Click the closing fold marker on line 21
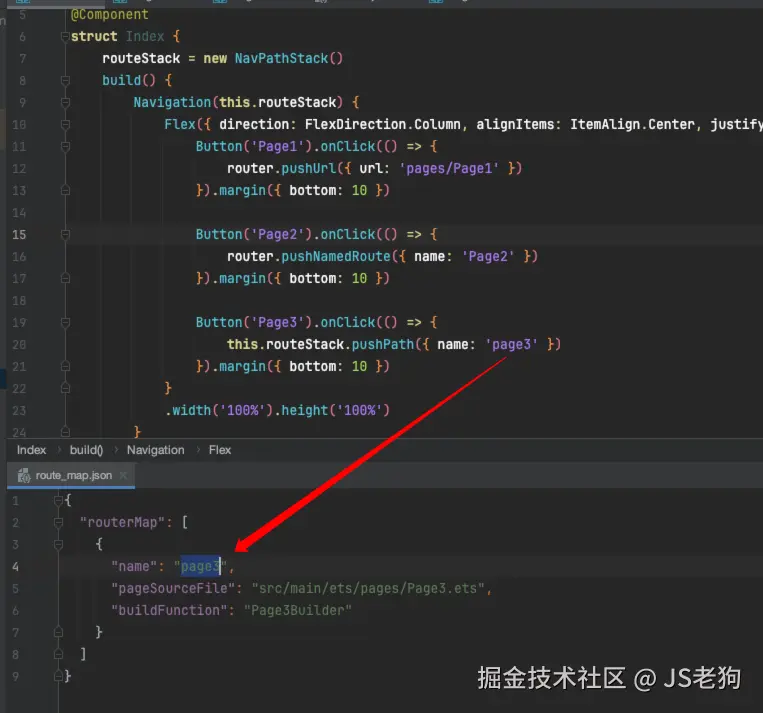The width and height of the screenshot is (763, 713). 65,366
